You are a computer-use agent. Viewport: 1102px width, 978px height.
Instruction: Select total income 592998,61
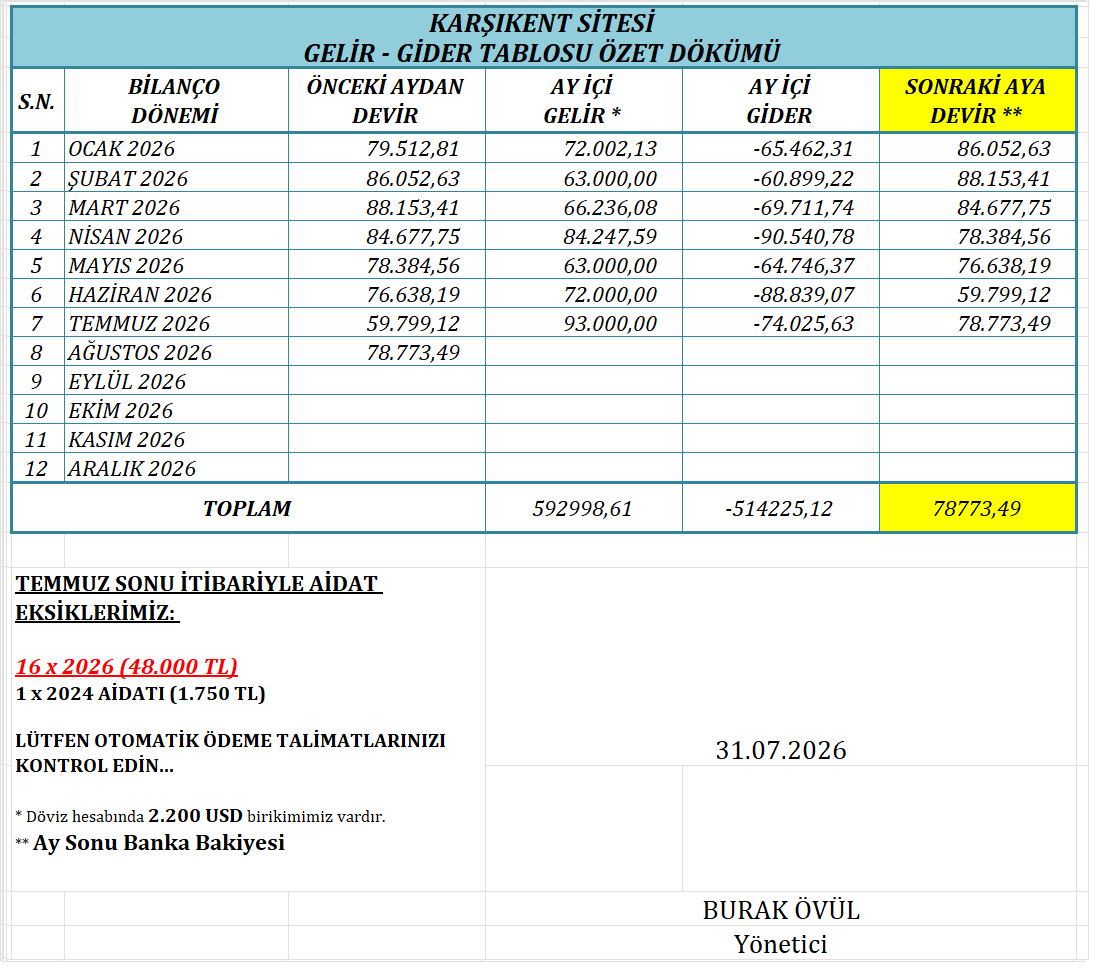(x=583, y=508)
